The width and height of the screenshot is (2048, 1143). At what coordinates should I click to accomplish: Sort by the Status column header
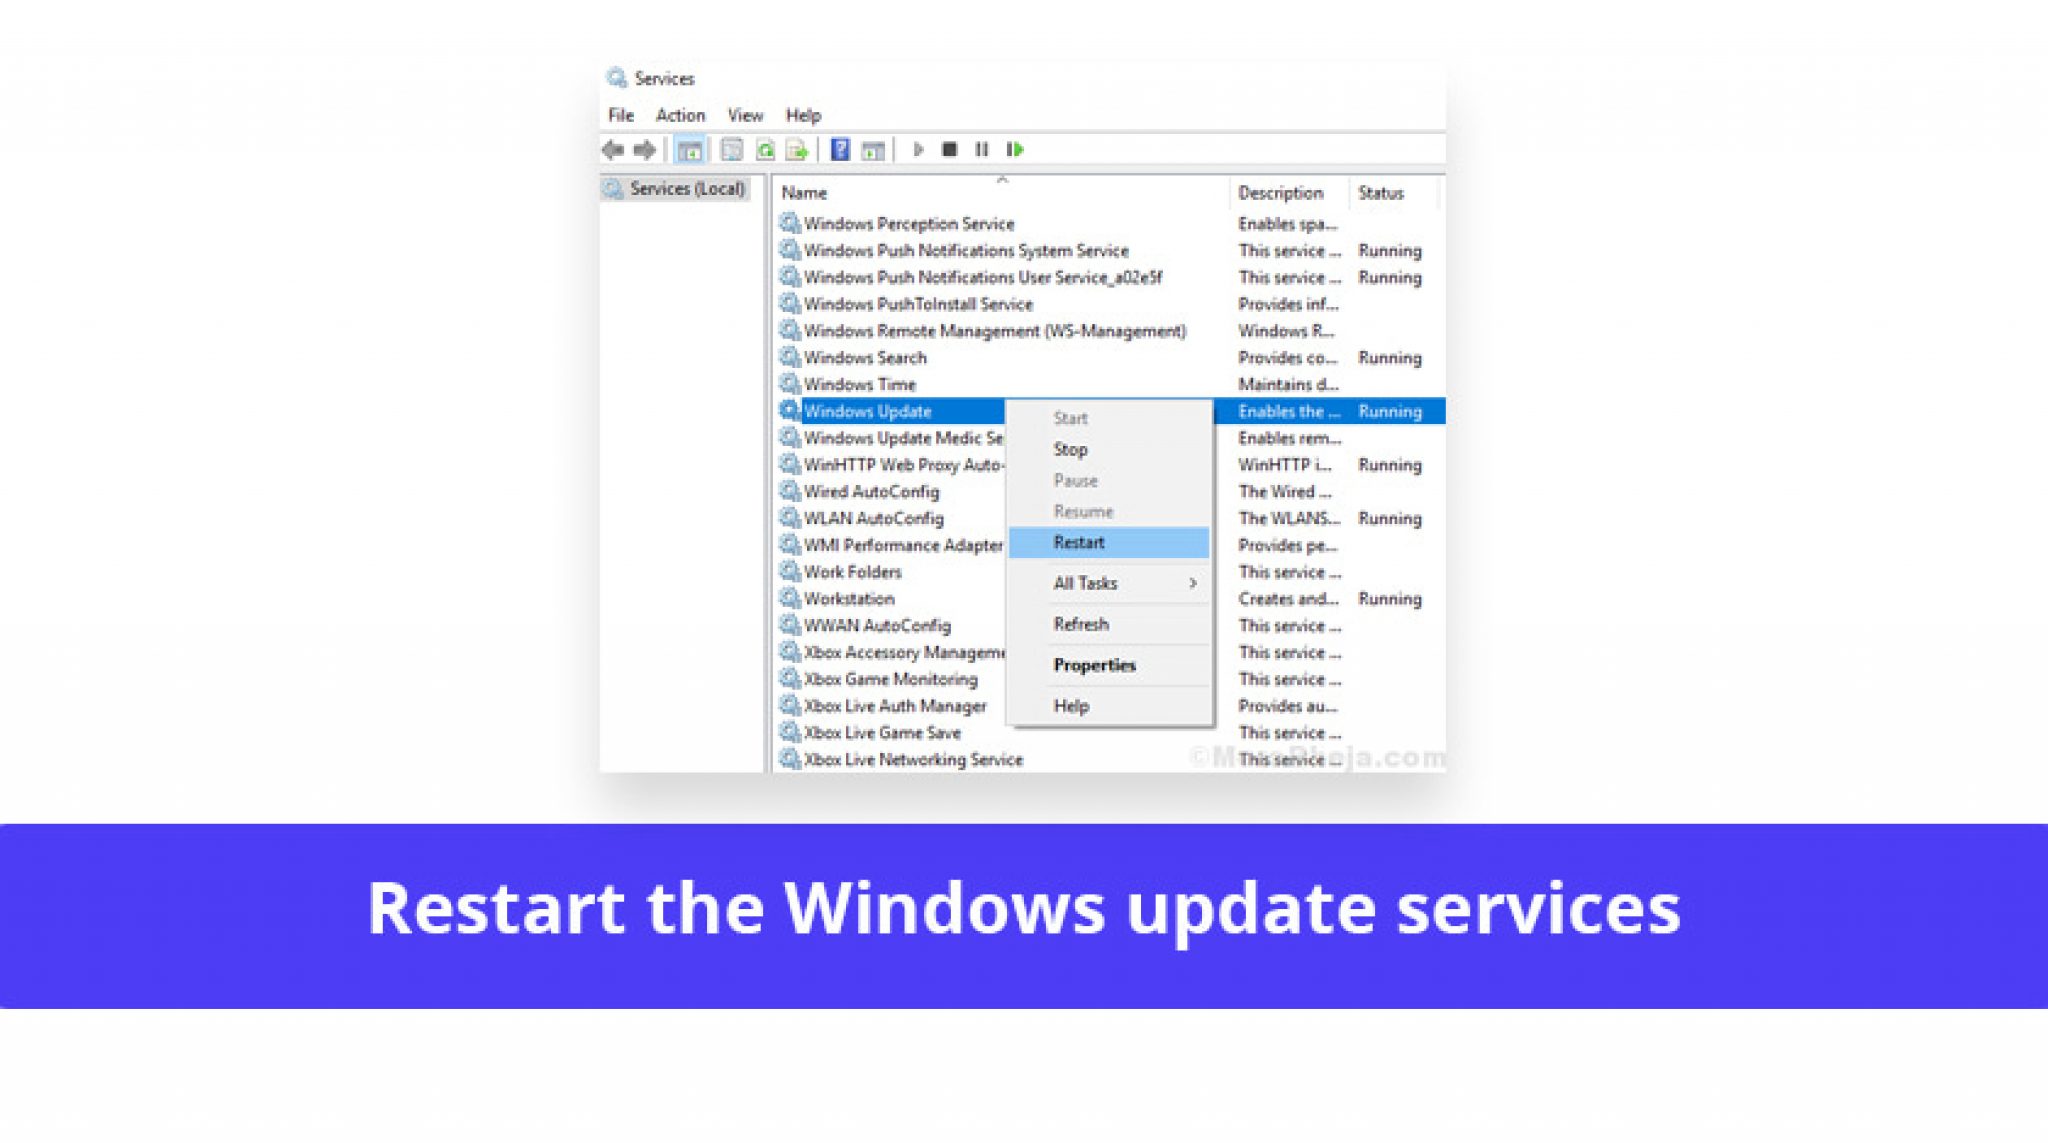coord(1382,192)
